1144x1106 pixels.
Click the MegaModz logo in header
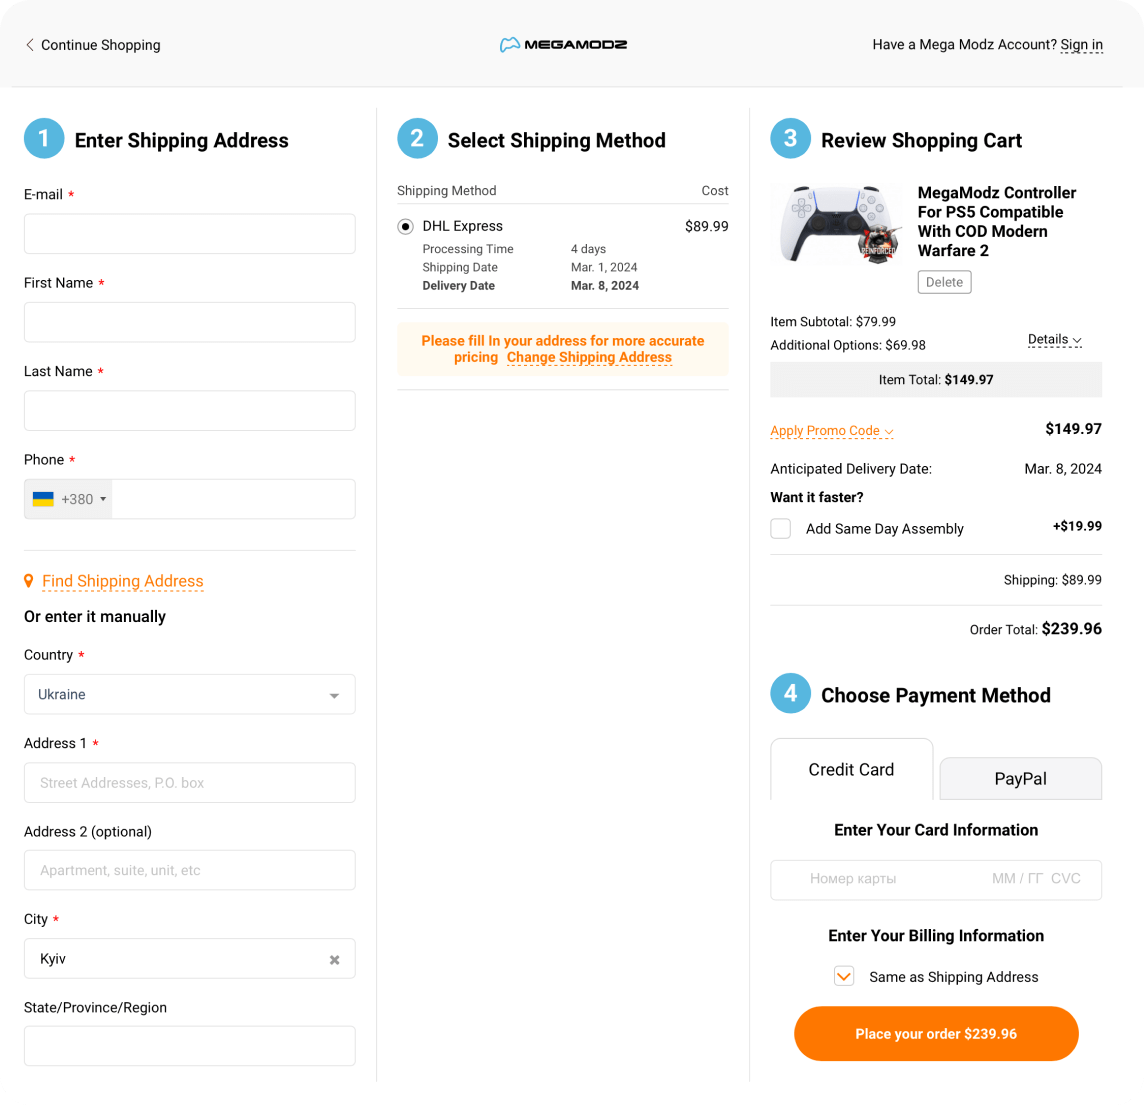click(563, 45)
